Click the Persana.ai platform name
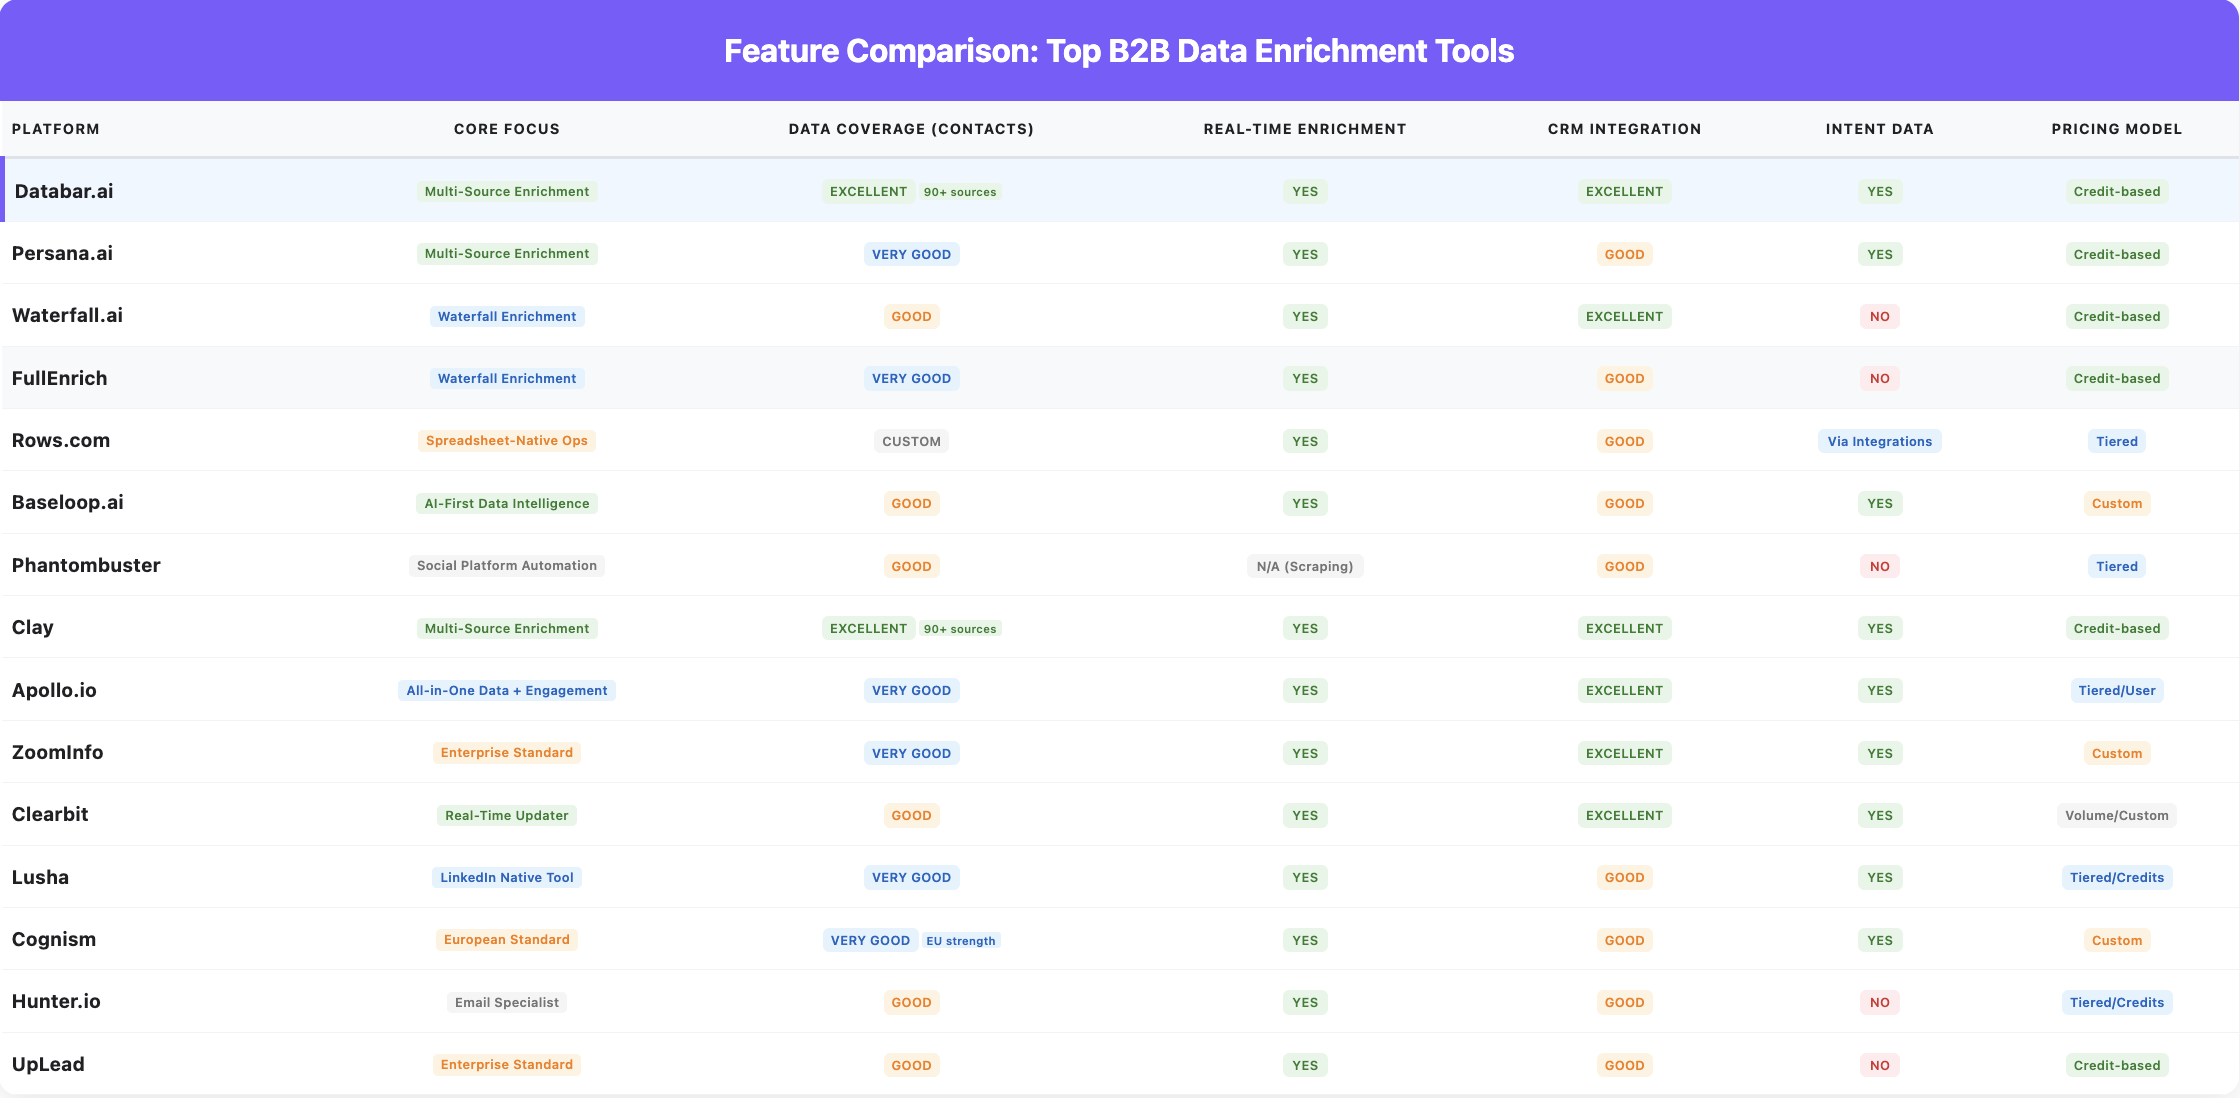Image resolution: width=2240 pixels, height=1098 pixels. 62,253
